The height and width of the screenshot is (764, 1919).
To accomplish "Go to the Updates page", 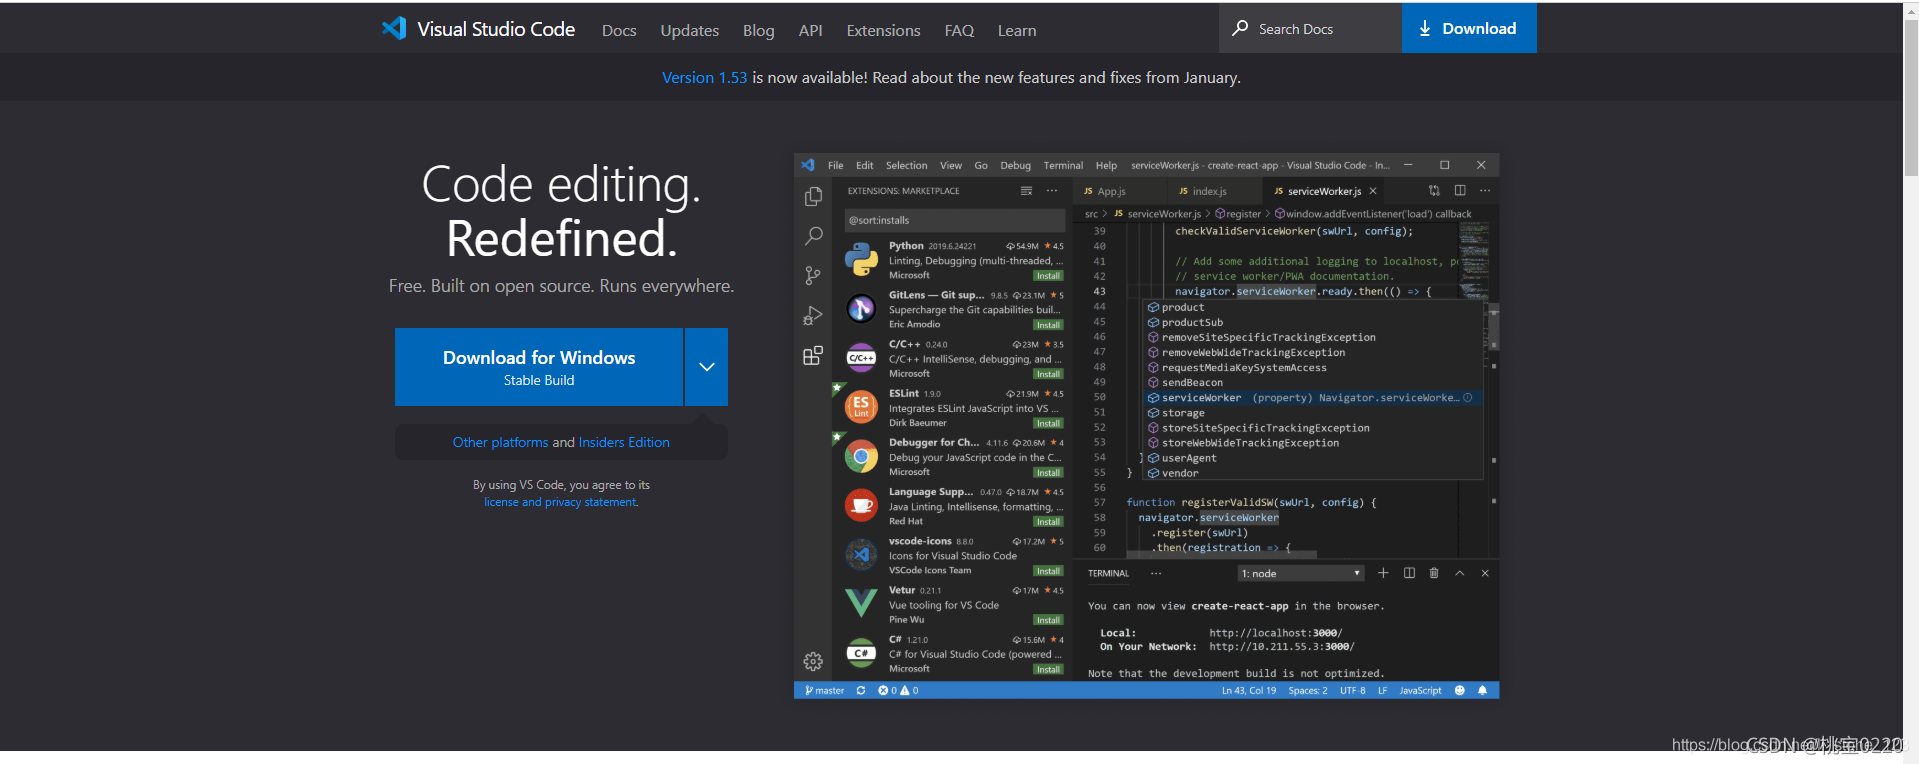I will [689, 31].
